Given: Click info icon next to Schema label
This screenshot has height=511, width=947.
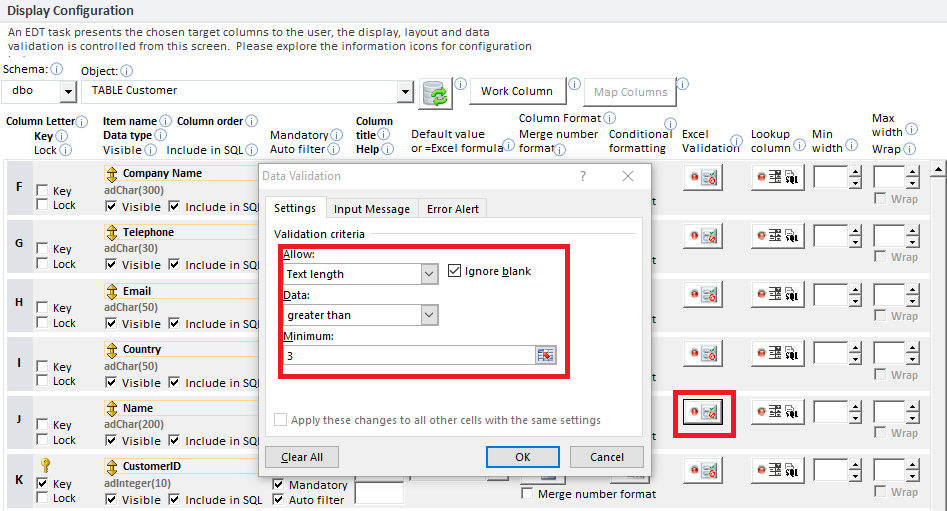Looking at the screenshot, I should tap(56, 69).
